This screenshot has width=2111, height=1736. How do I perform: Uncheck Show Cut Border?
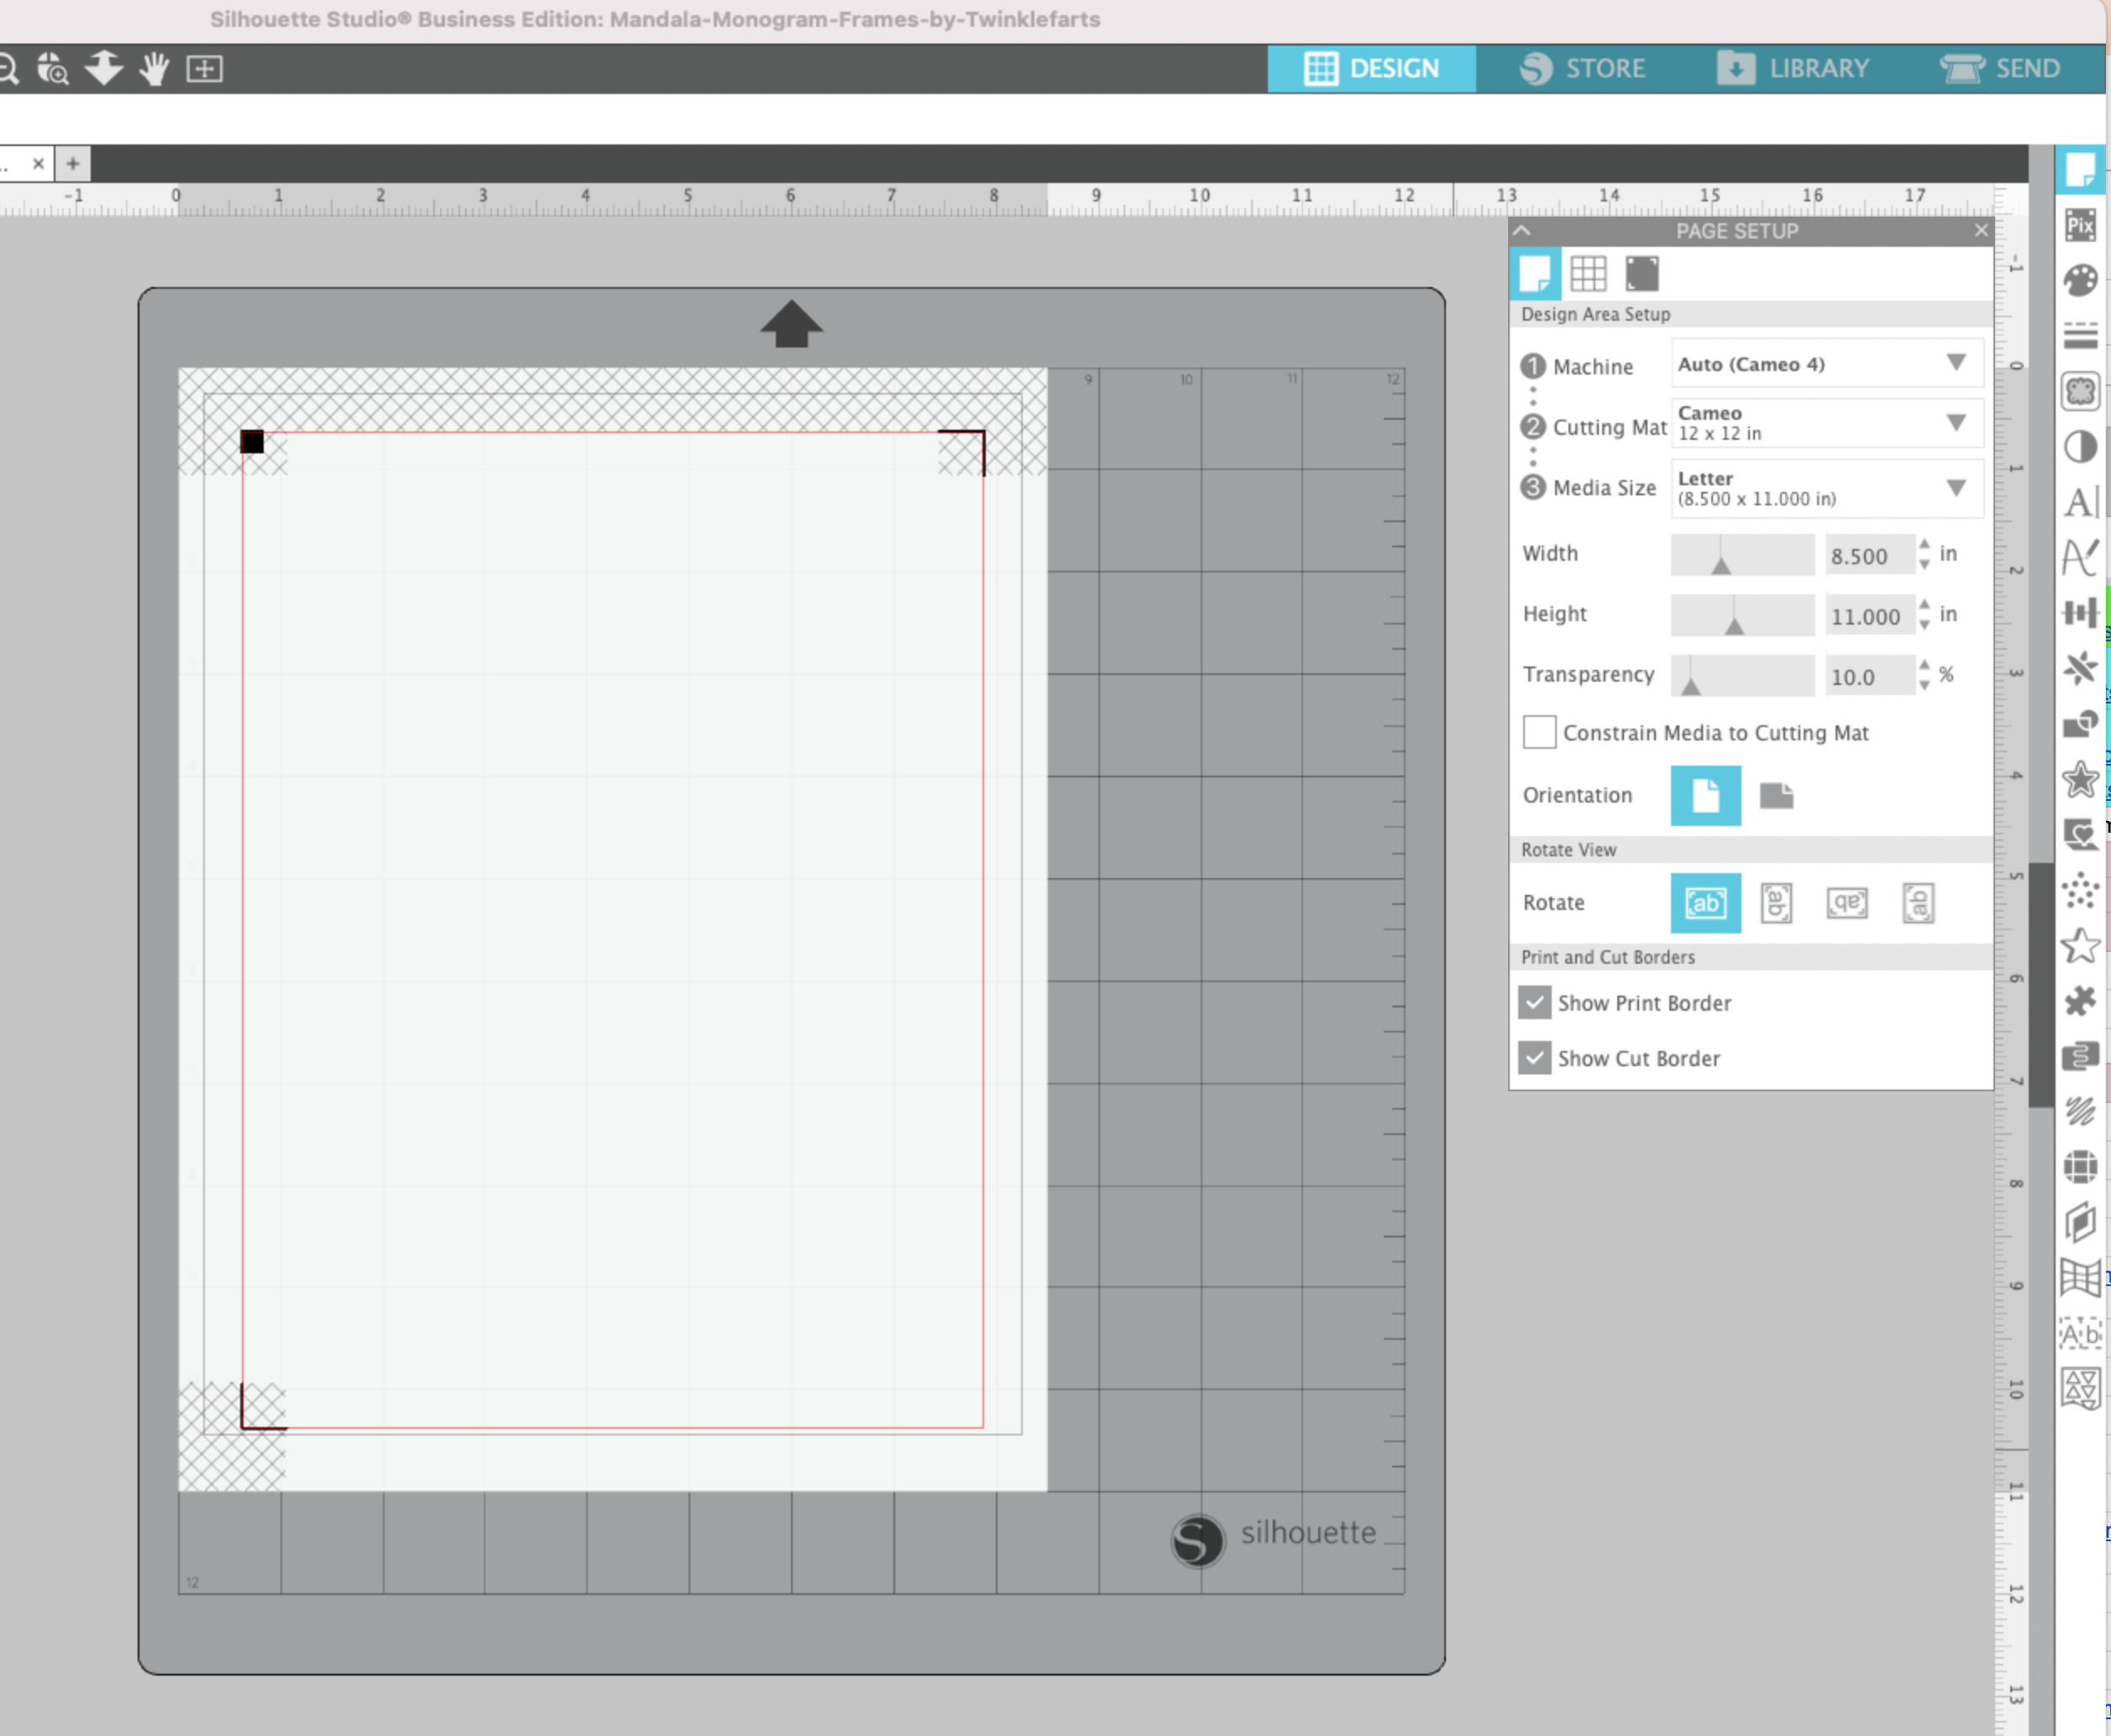point(1535,1058)
